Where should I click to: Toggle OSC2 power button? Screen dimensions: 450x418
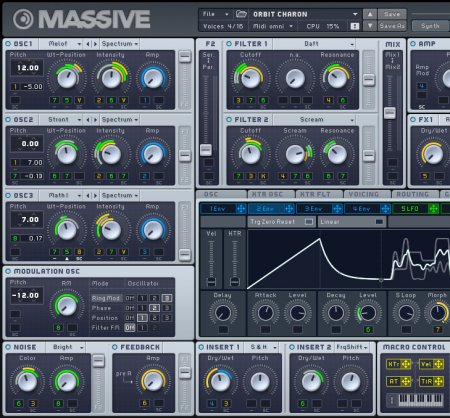[8, 119]
